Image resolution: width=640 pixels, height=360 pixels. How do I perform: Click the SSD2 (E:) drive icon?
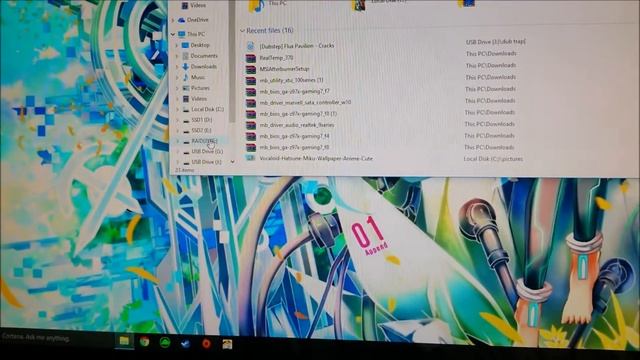(187, 131)
